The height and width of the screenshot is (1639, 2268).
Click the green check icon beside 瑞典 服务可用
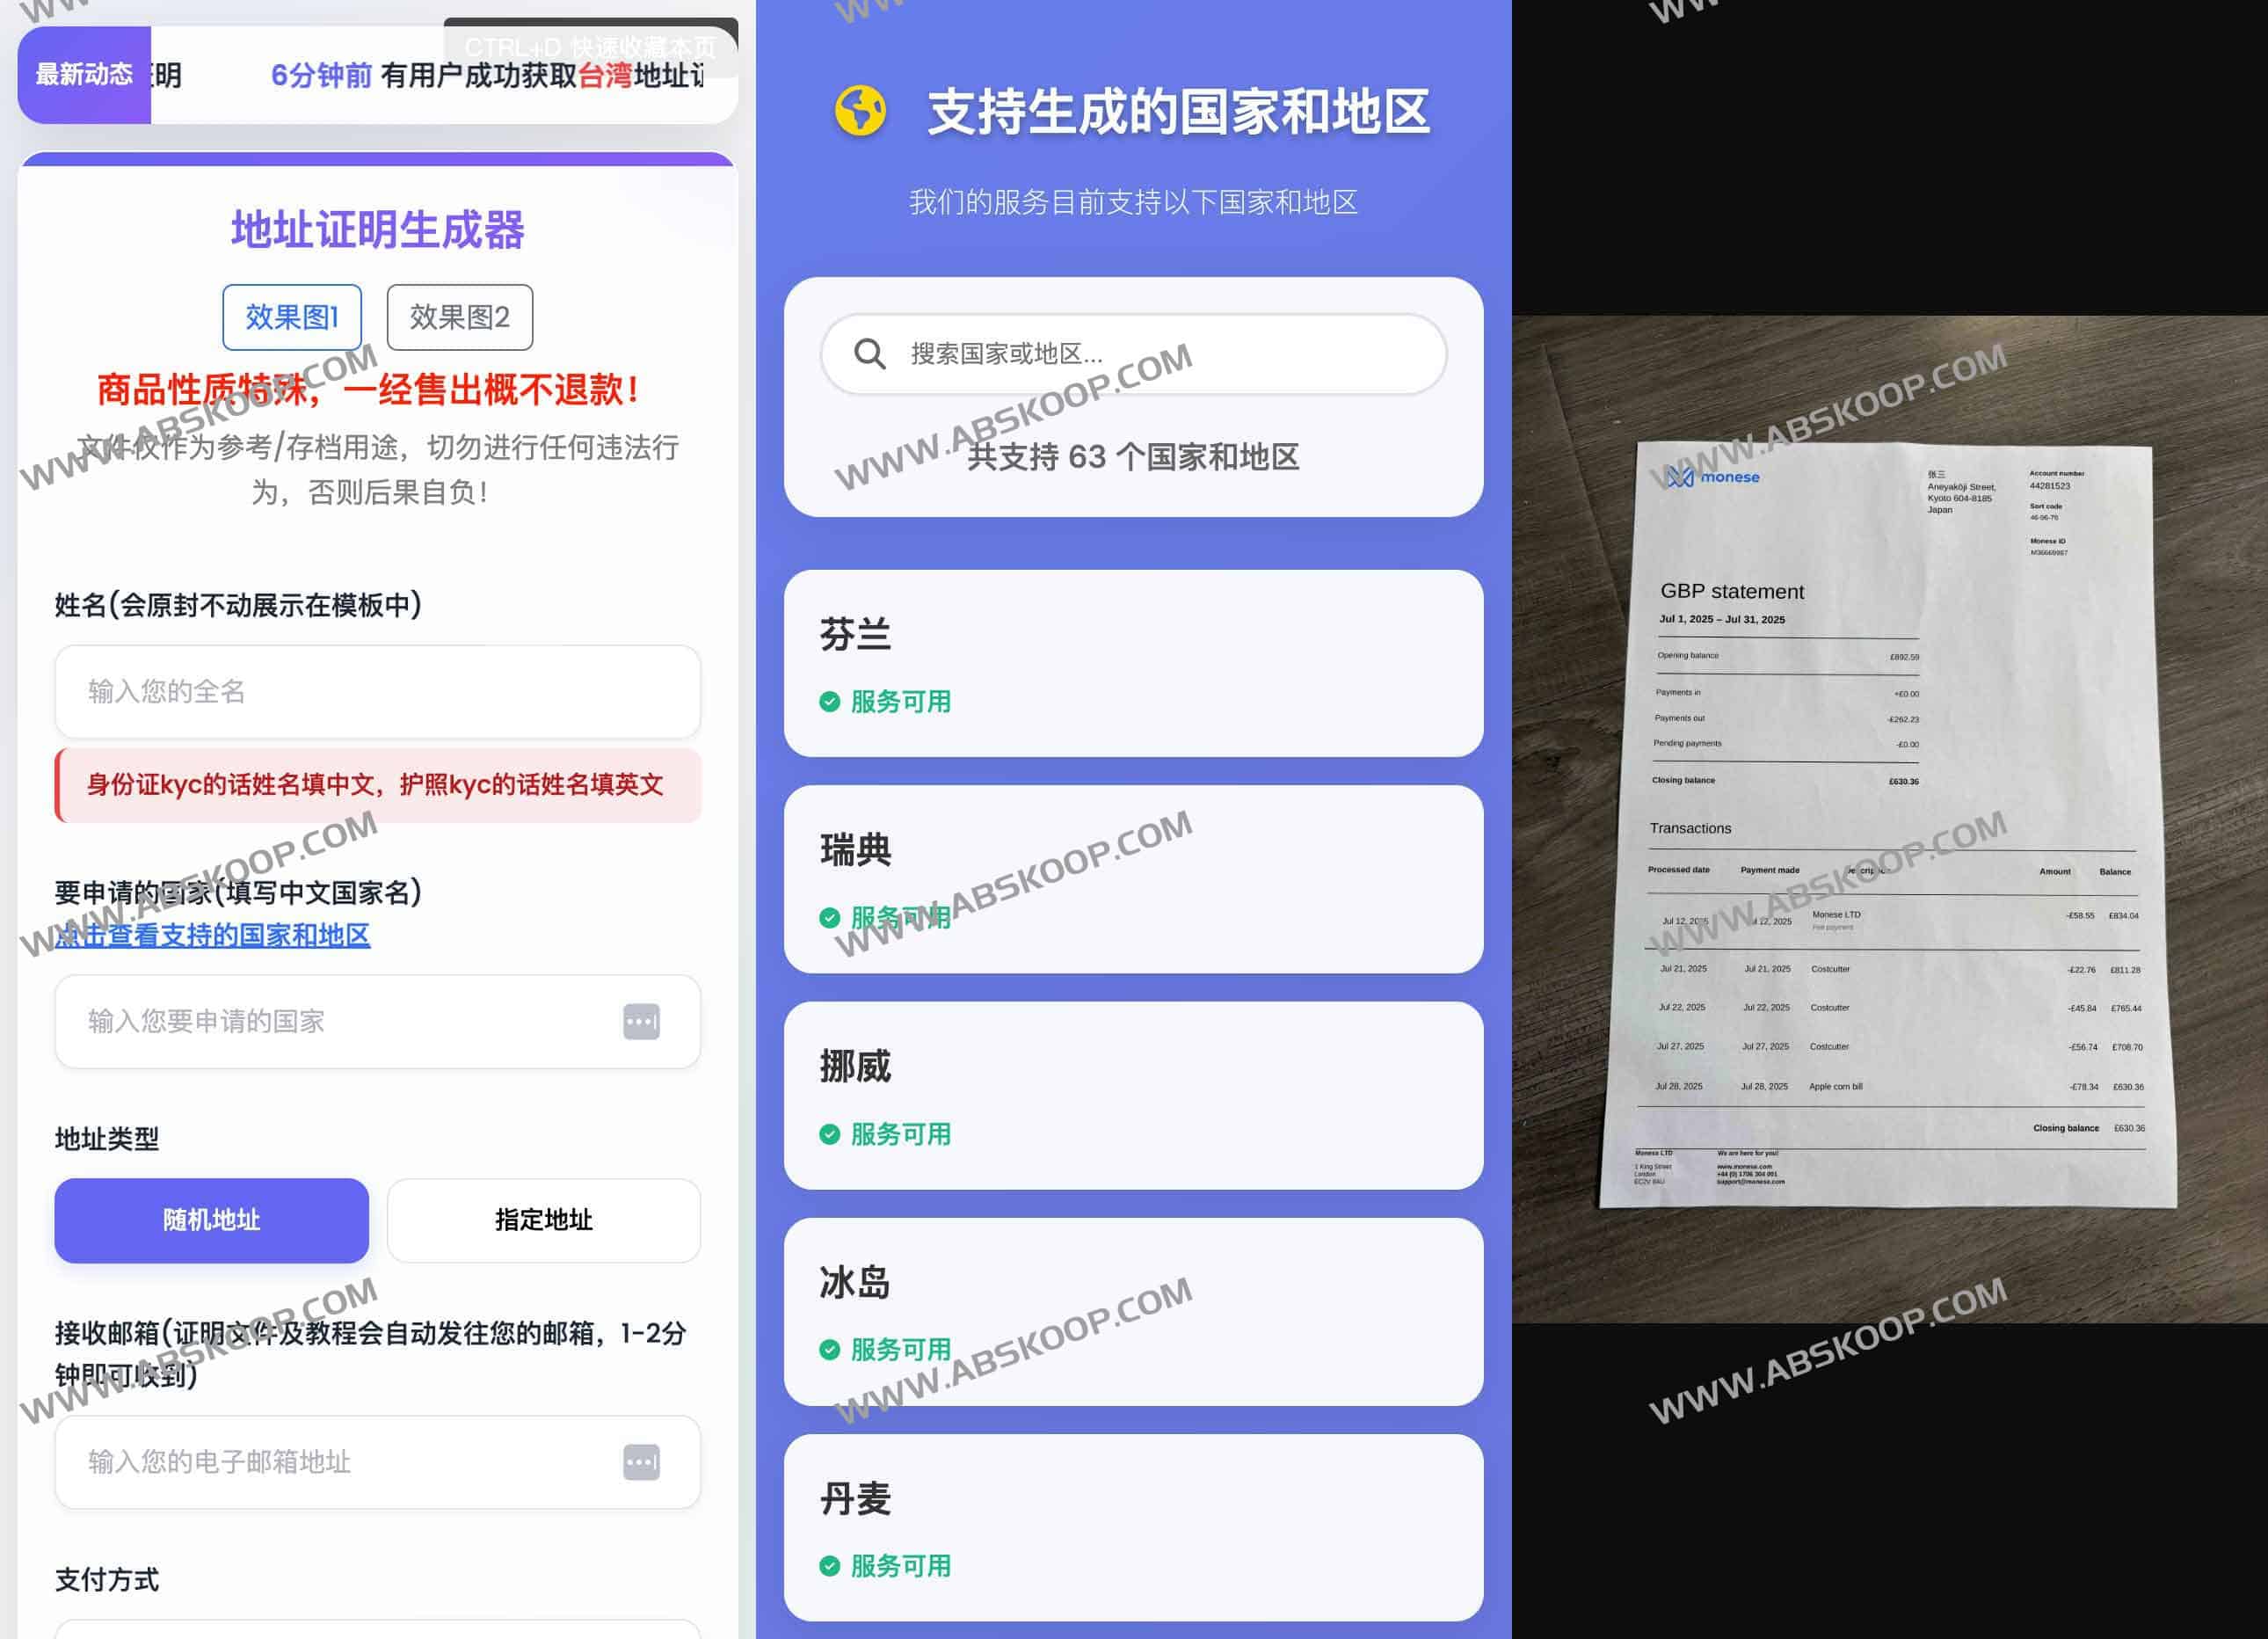(x=831, y=916)
